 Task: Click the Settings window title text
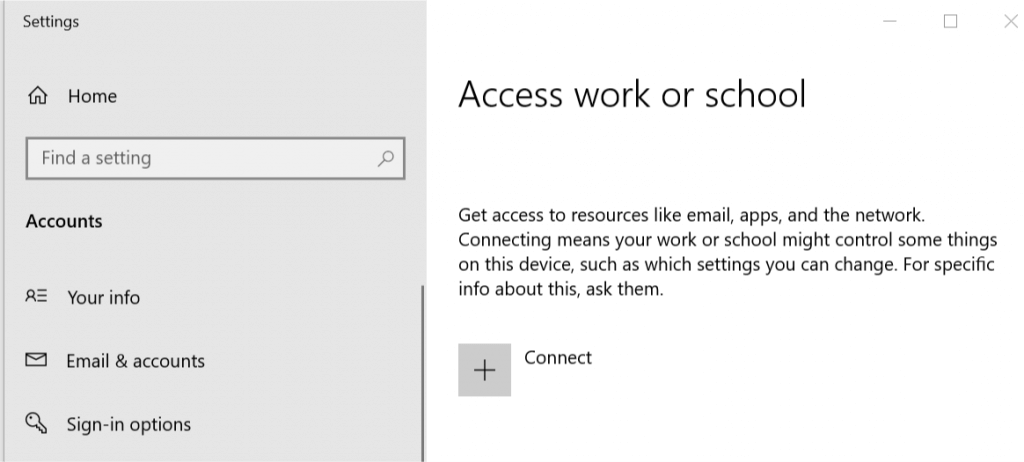51,22
